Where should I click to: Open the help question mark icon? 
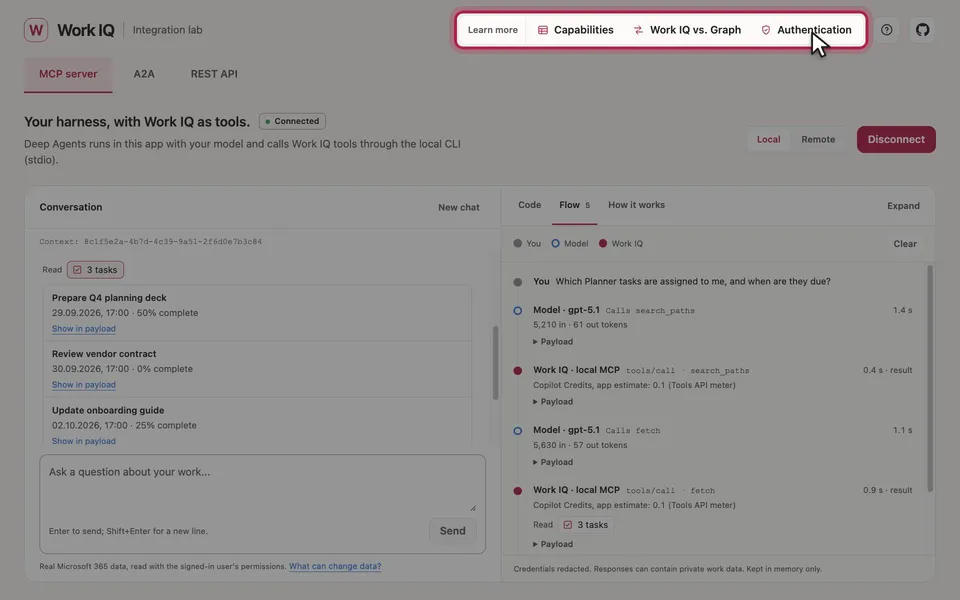click(887, 30)
